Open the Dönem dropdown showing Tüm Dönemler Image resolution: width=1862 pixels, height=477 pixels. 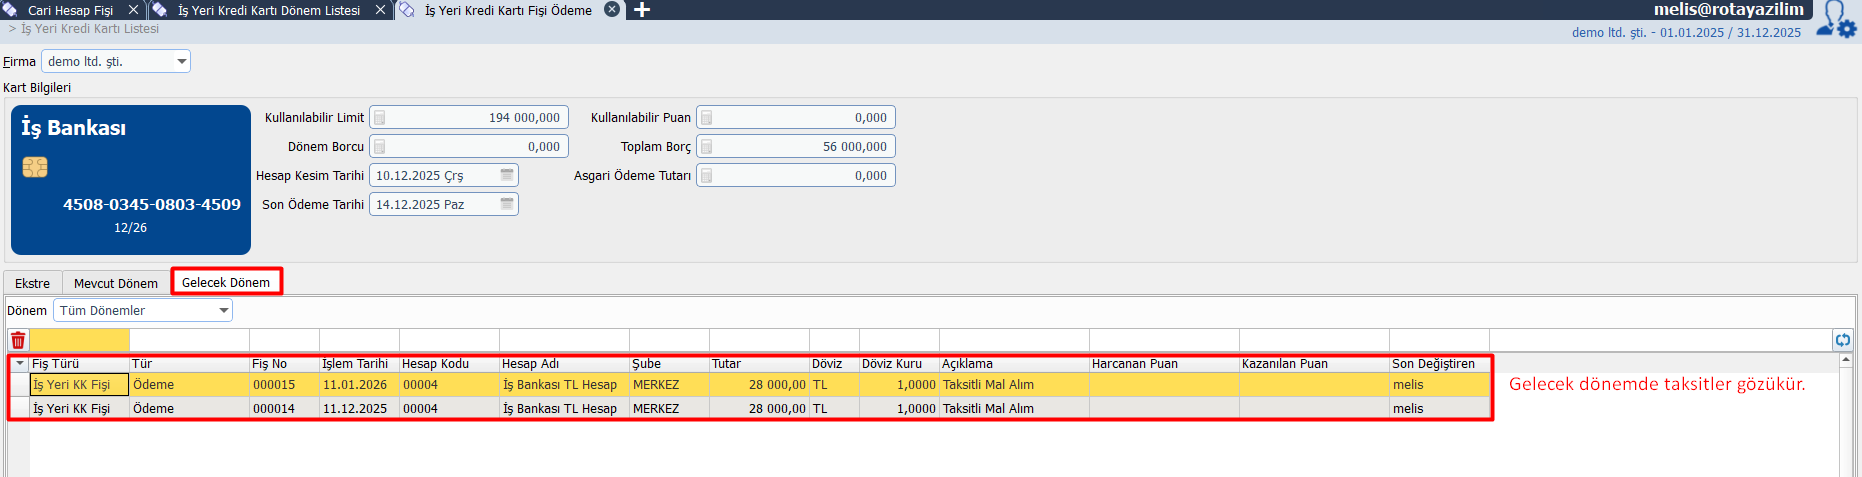[224, 311]
